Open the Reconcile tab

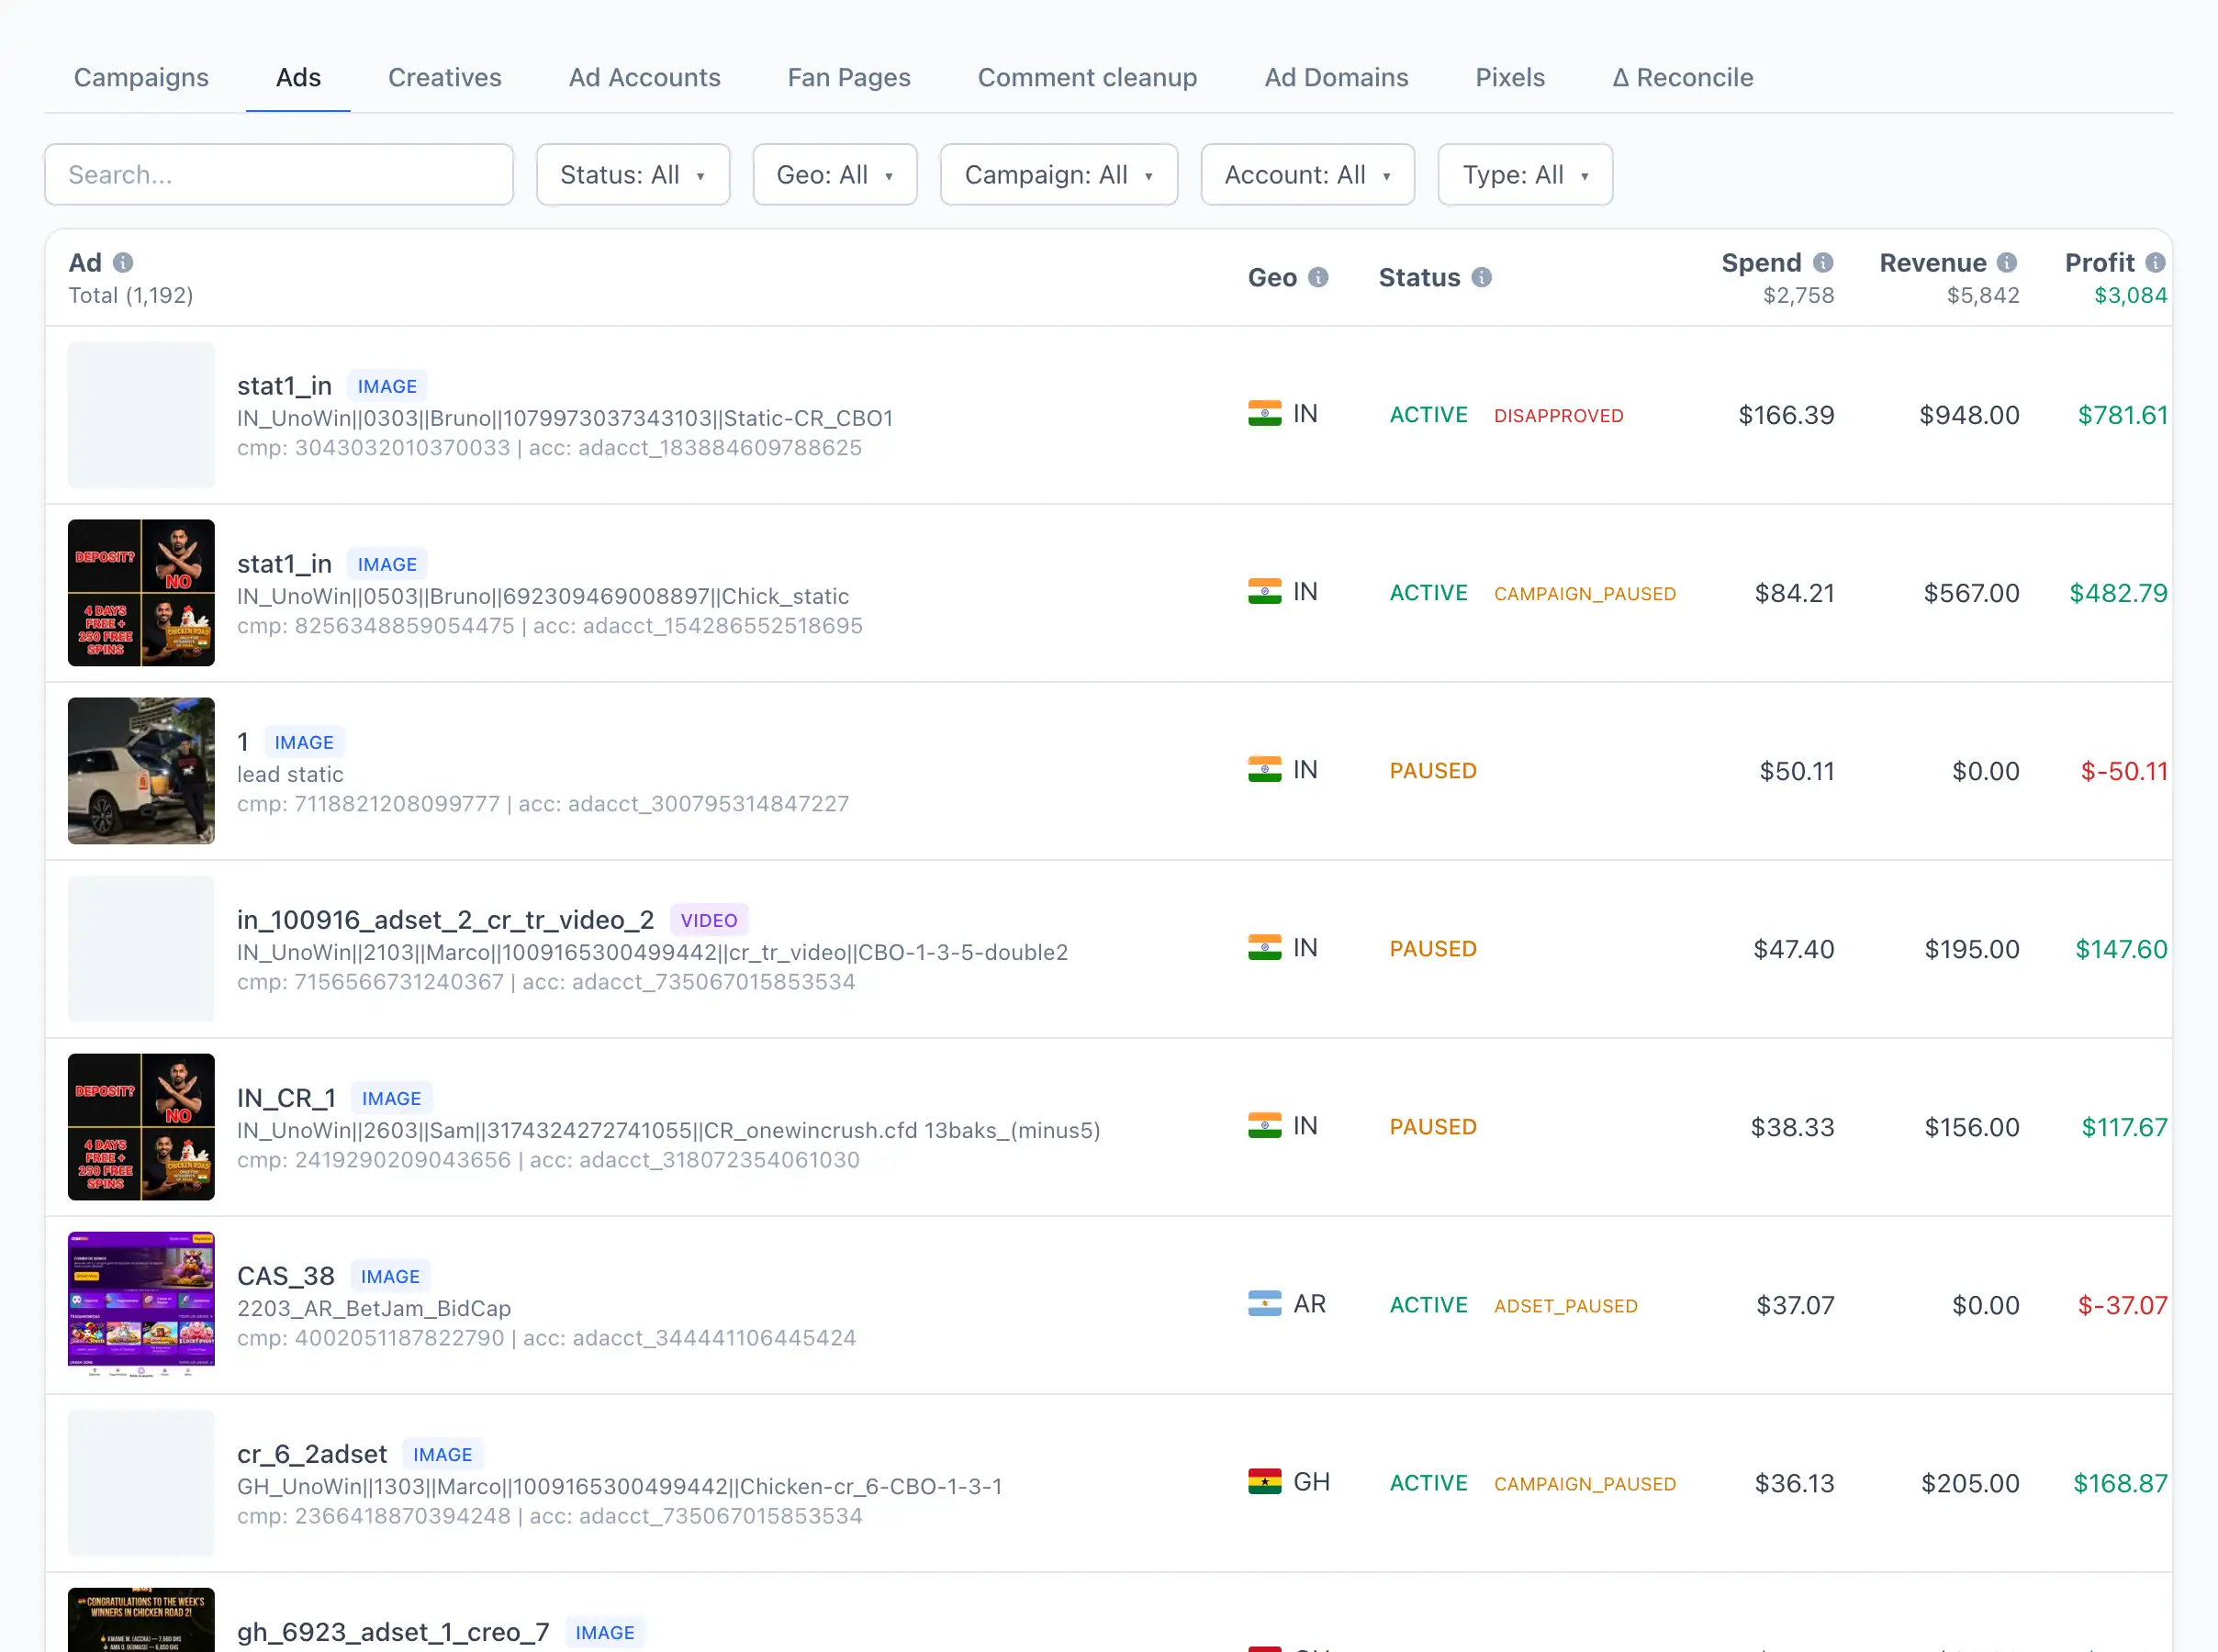coord(1683,78)
